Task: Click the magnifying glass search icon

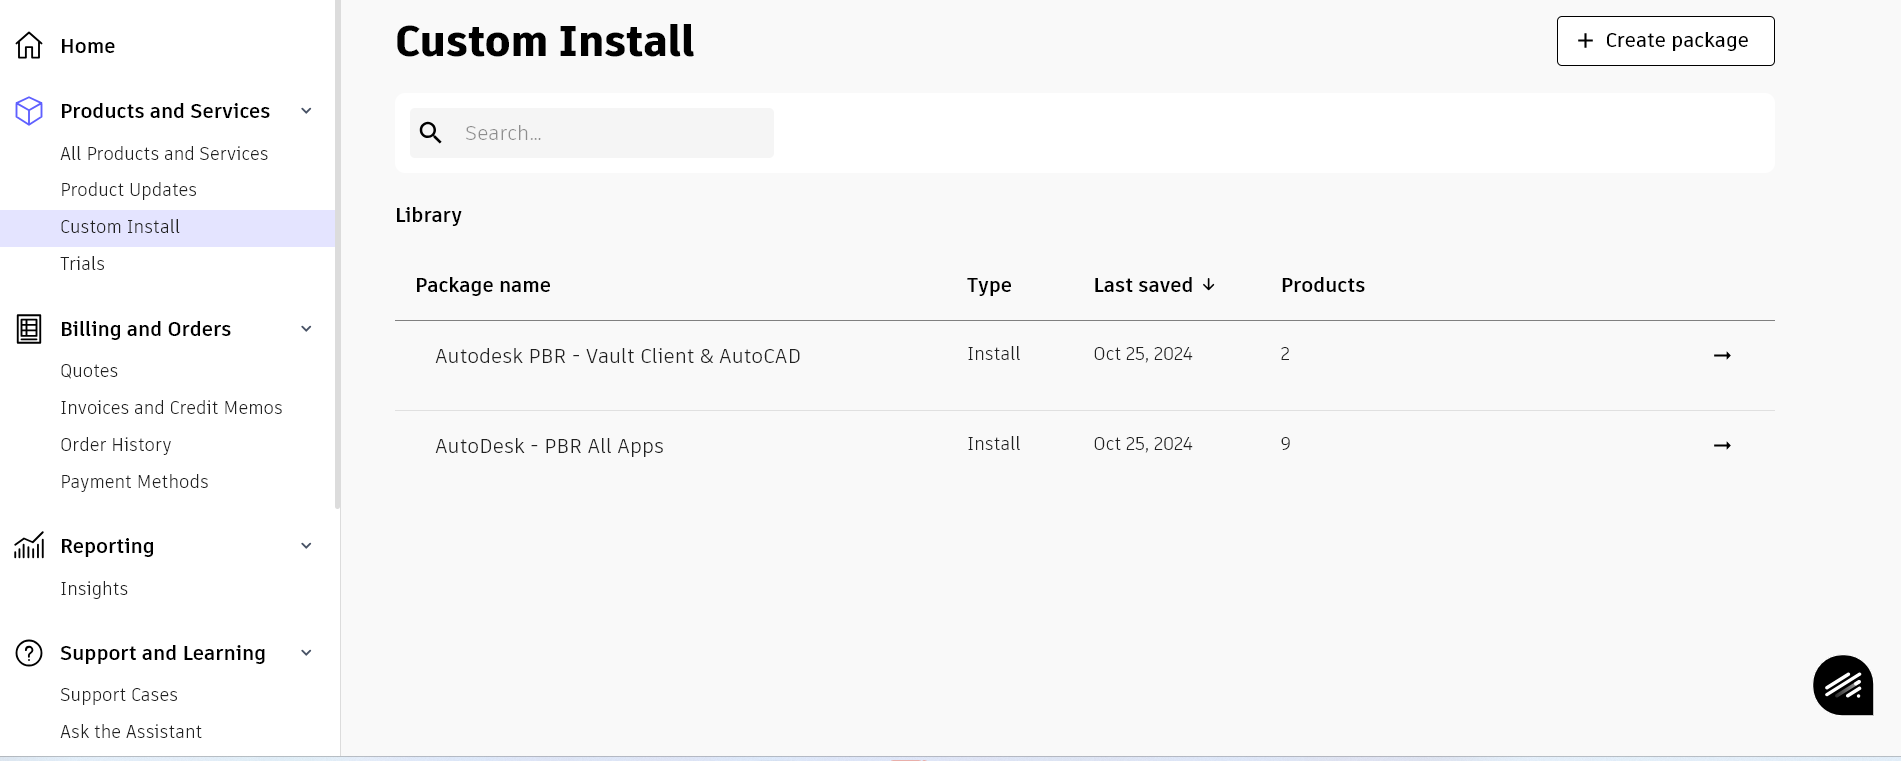Action: coord(431,133)
